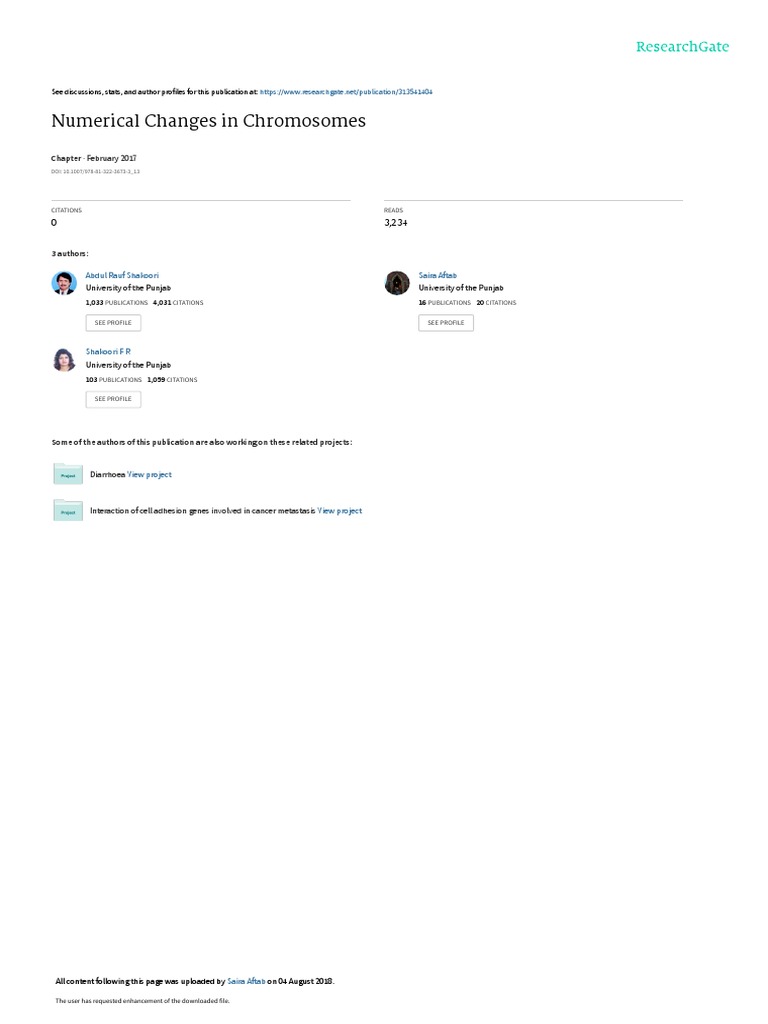Click the title Numerical Changes in Chromosomes
This screenshot has width=768, height=1024.
coord(208,121)
